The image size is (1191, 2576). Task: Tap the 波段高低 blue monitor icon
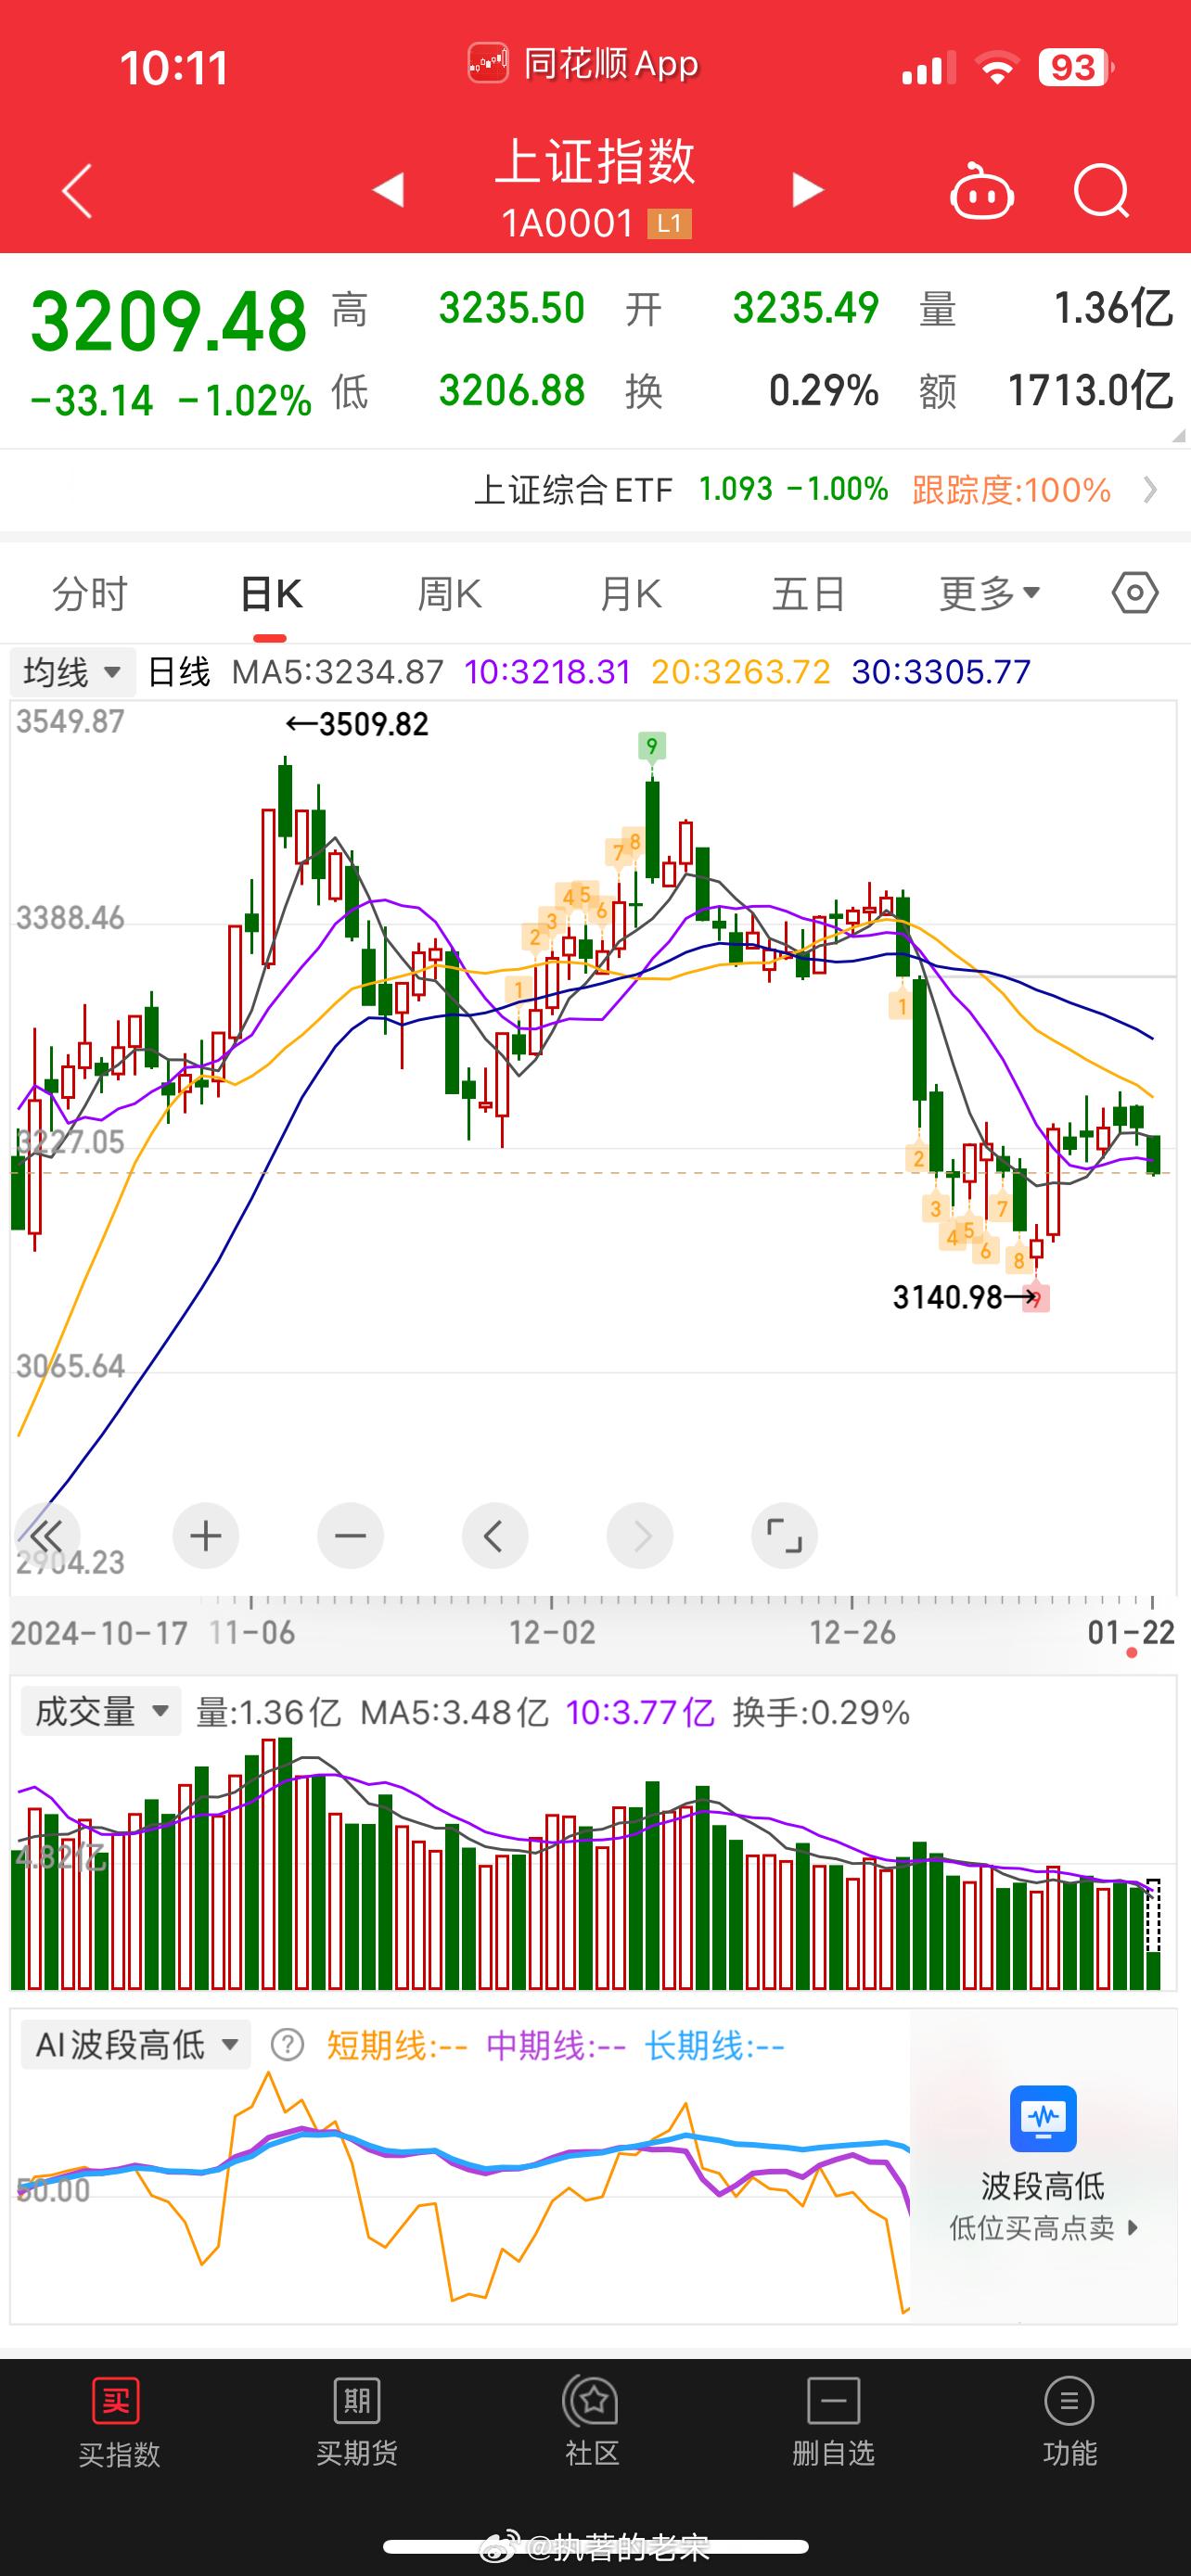[1042, 2118]
